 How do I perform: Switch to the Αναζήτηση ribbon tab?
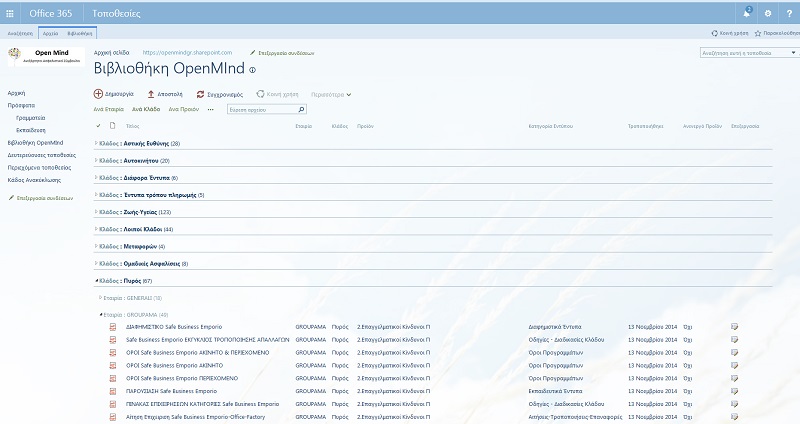click(x=20, y=33)
